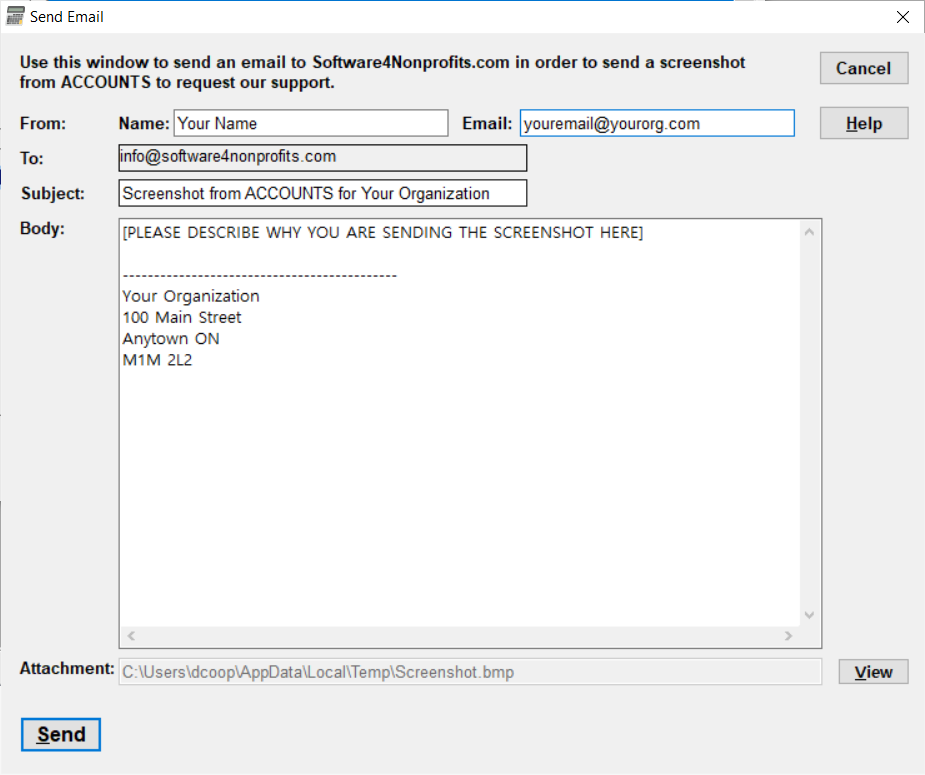Click the 'Your Organization' line in body
The width and height of the screenshot is (925, 775).
(x=191, y=296)
